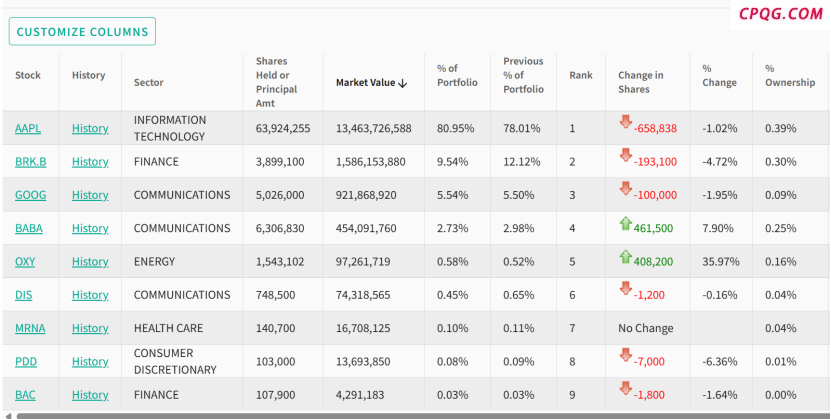This screenshot has width=831, height=419.
Task: Click No Change cell in MRNA row
Action: coord(646,328)
